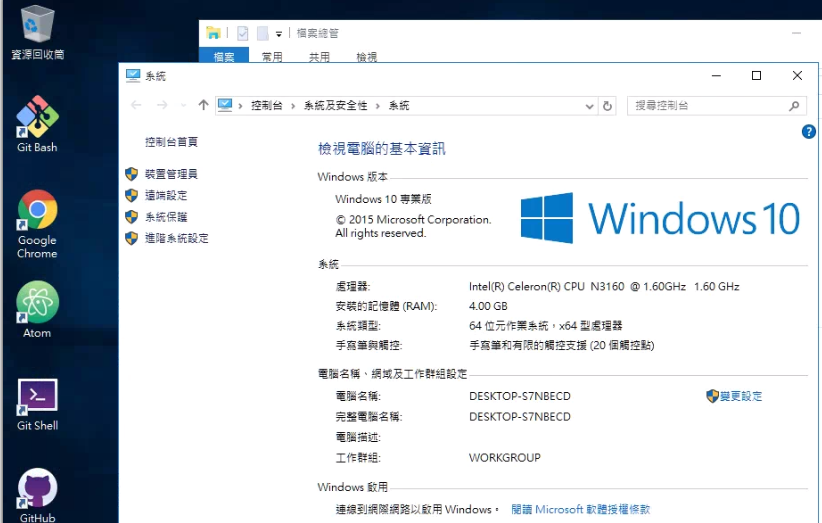Switch to 常用 tab in File Explorer
Viewport: 822px width, 523px height.
click(272, 57)
